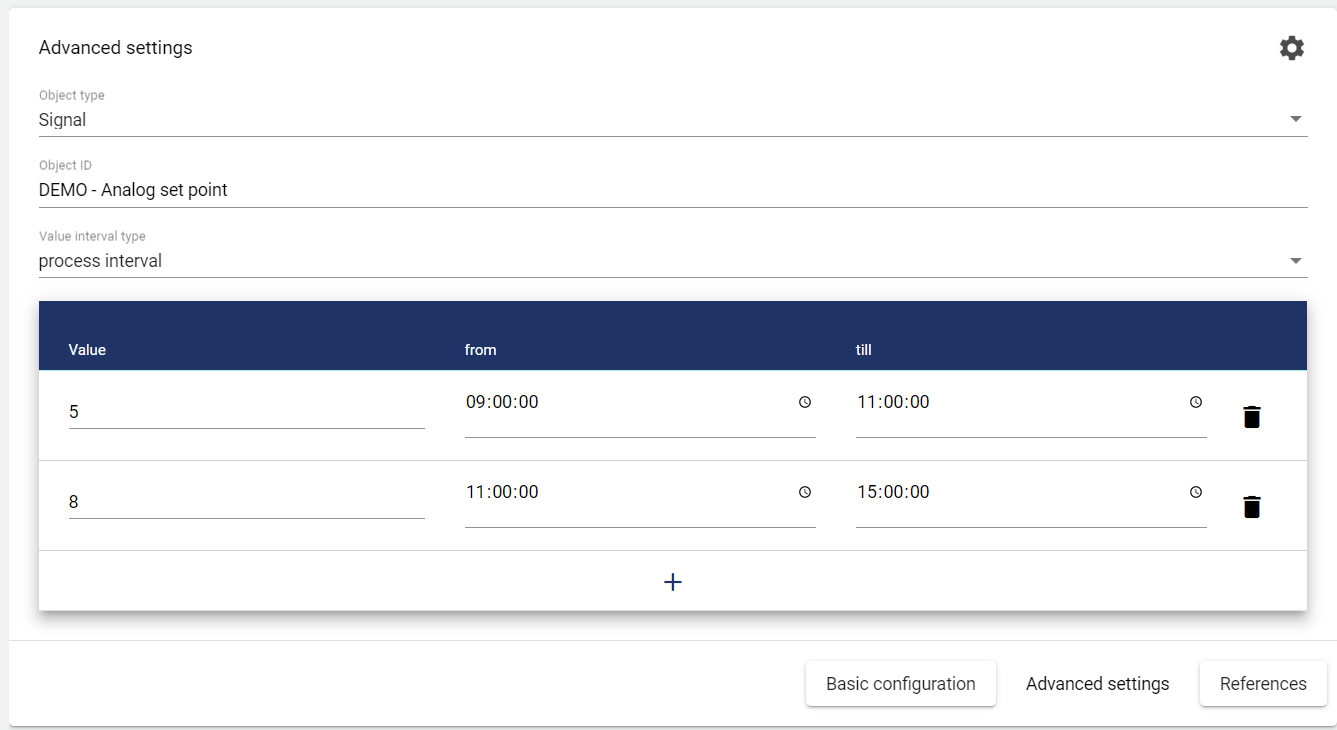Open time picker for 09:00:00 from field
This screenshot has height=730, width=1337.
click(804, 402)
